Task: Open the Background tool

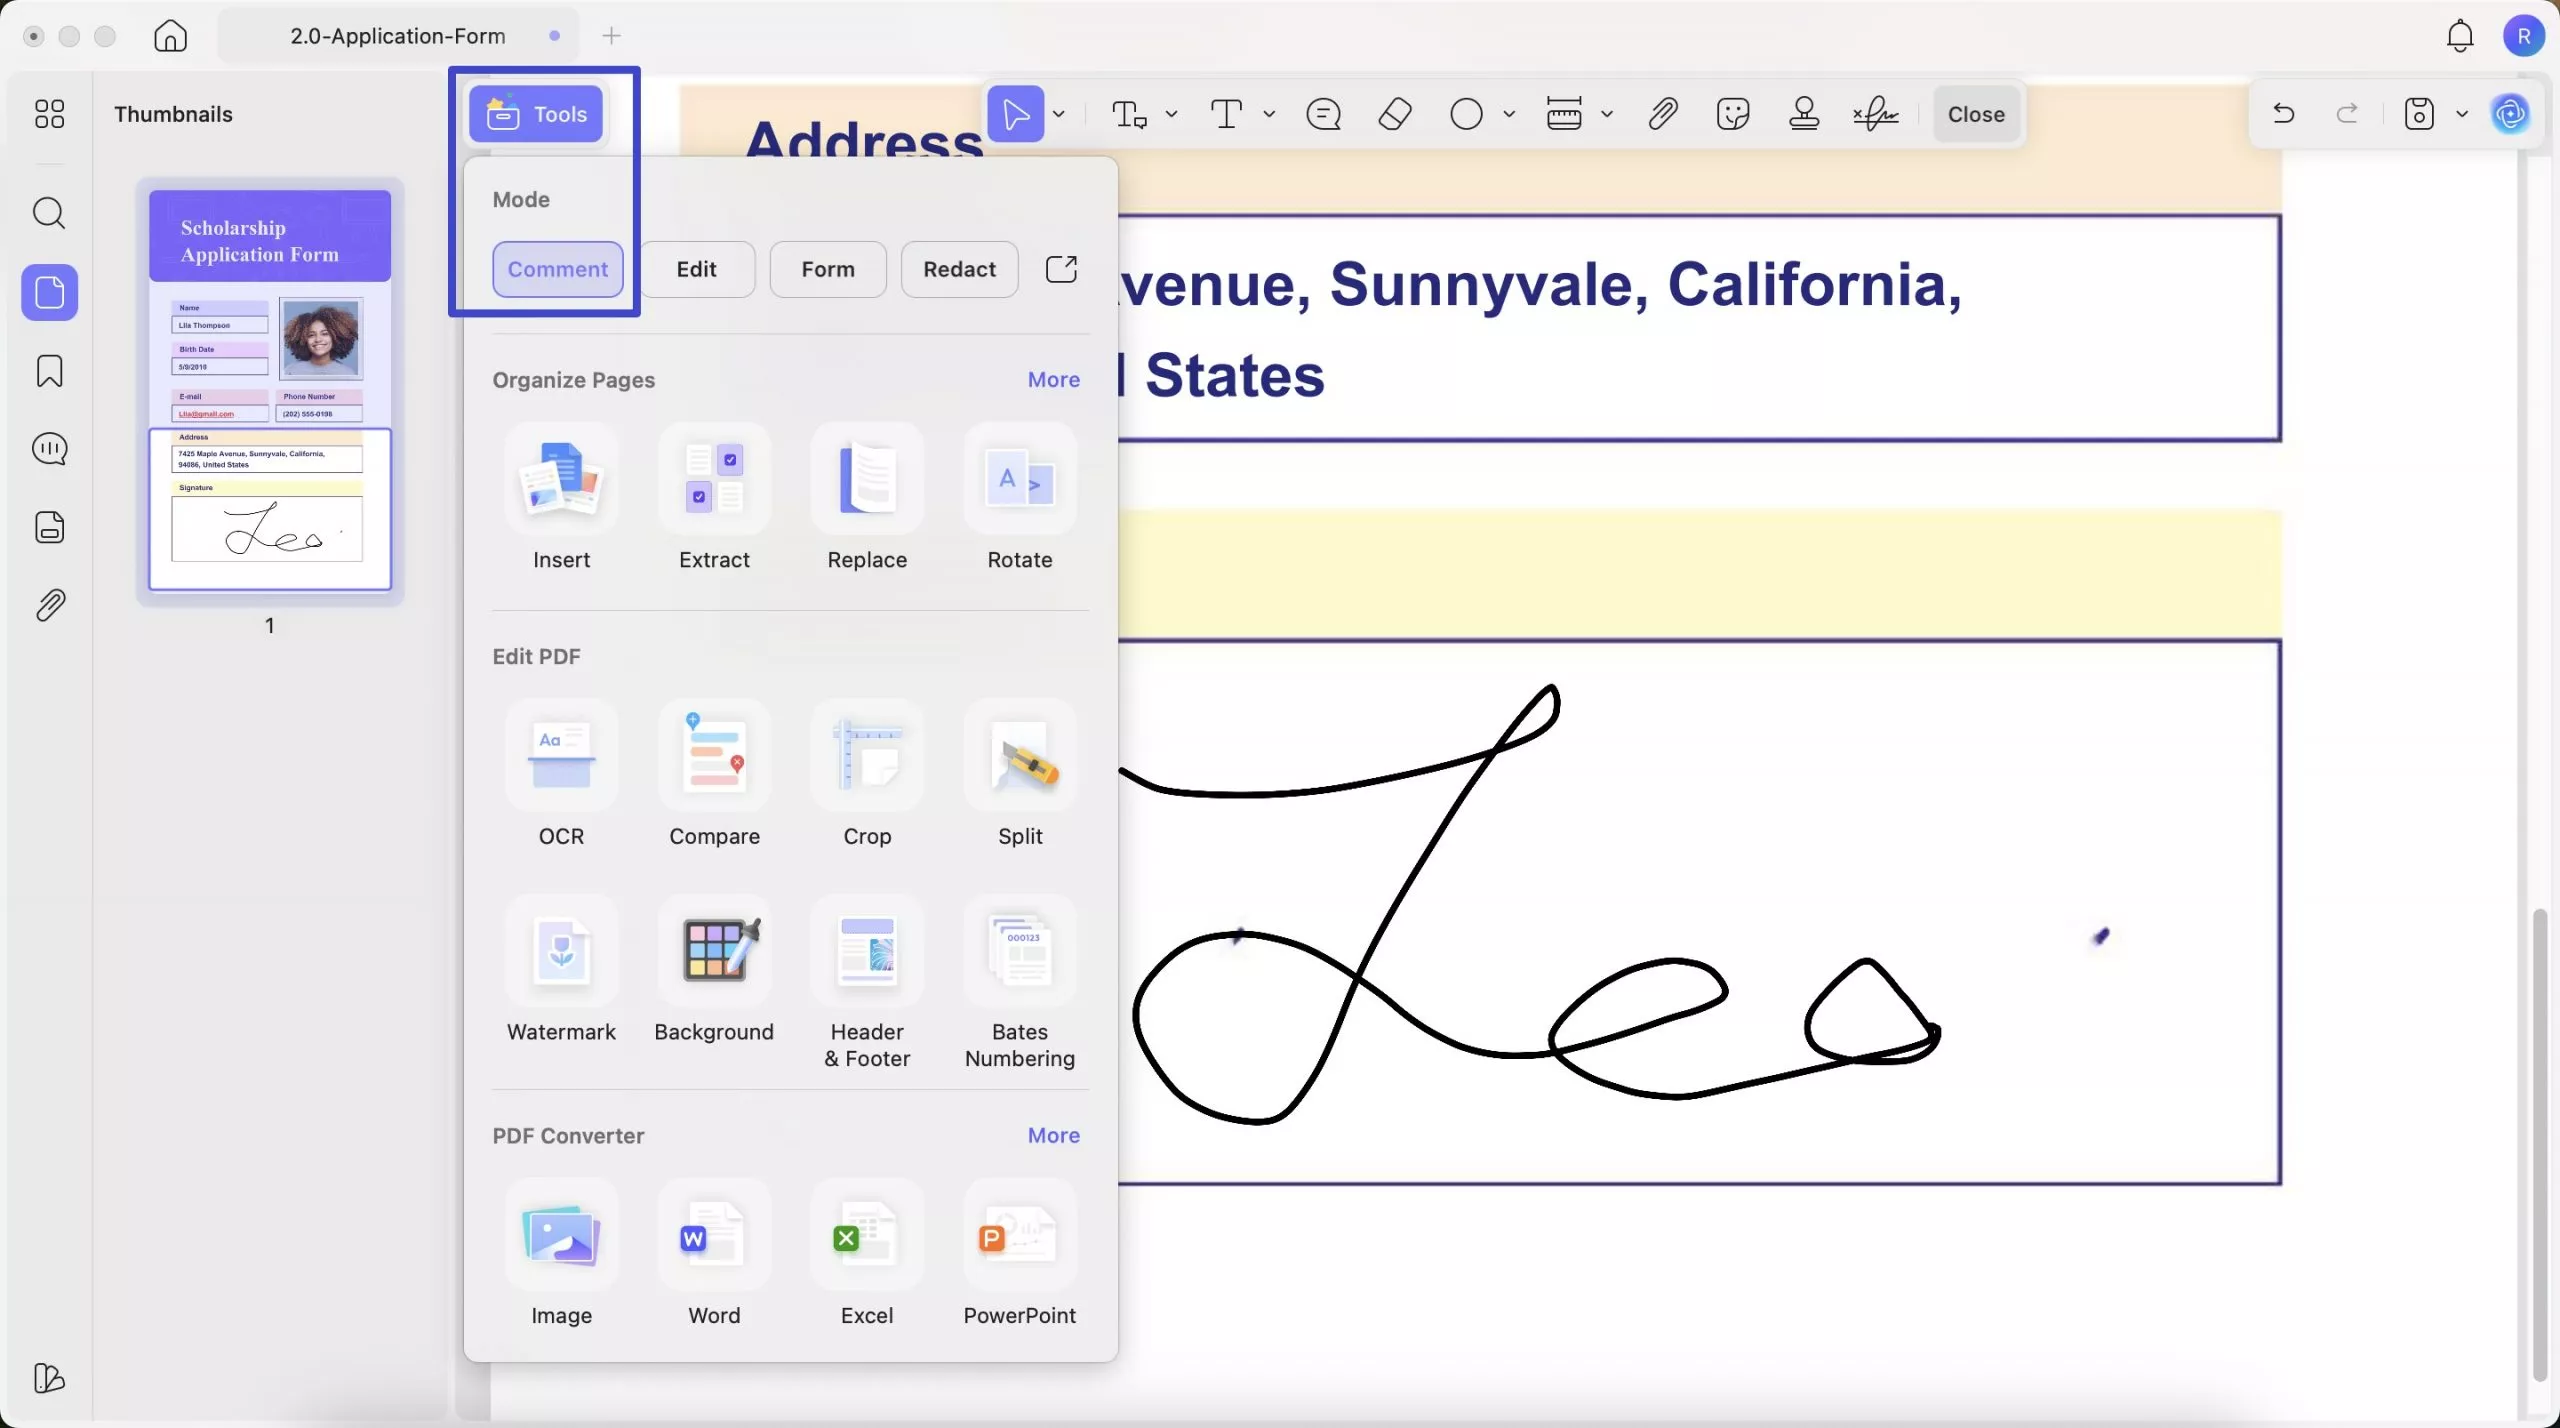Action: click(714, 971)
